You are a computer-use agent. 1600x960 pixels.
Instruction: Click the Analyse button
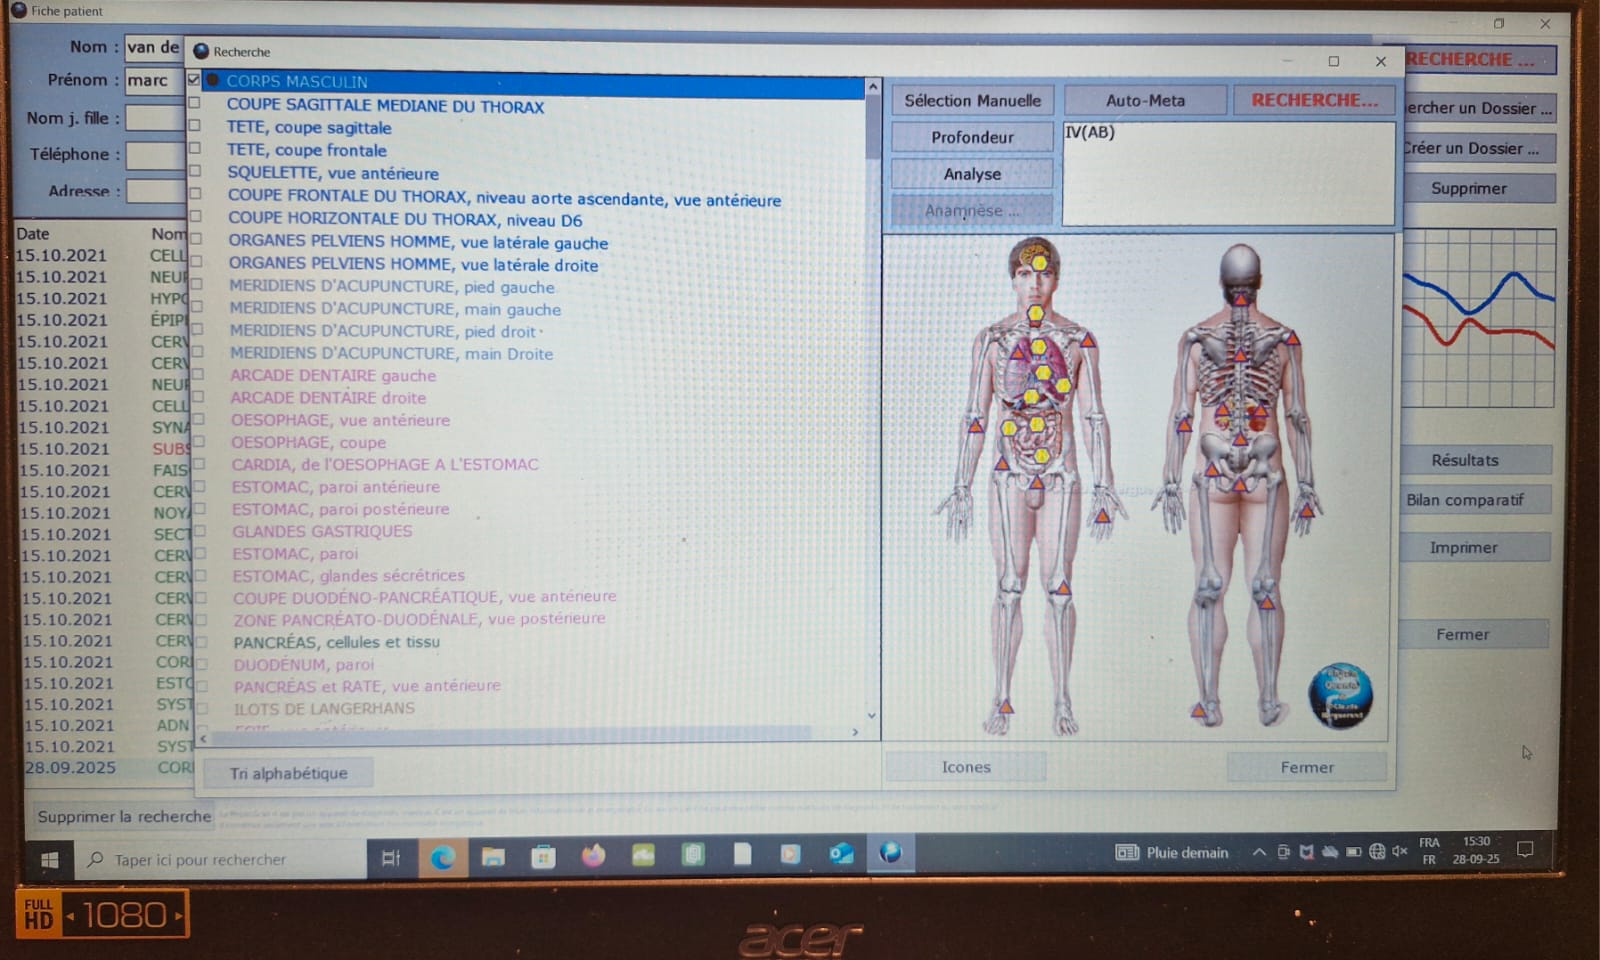tap(972, 174)
